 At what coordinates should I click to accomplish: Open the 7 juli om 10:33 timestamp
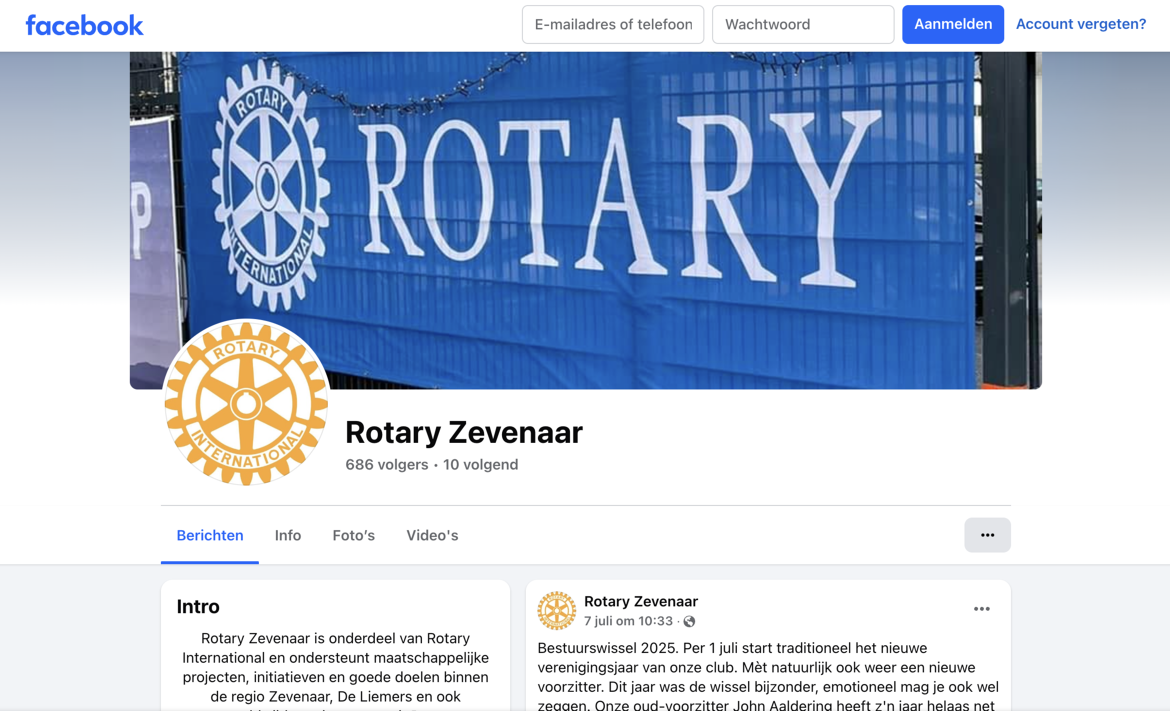click(628, 621)
